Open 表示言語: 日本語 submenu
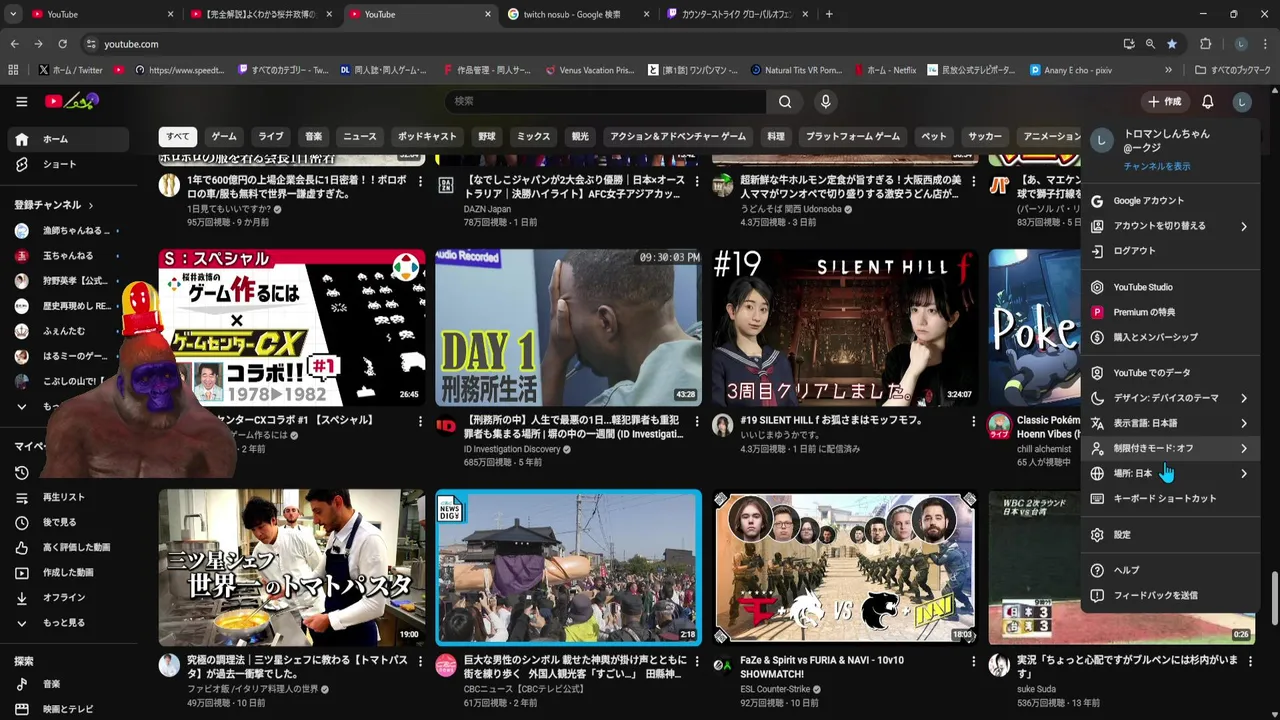Screen dimensions: 1280x720 pos(1170,423)
